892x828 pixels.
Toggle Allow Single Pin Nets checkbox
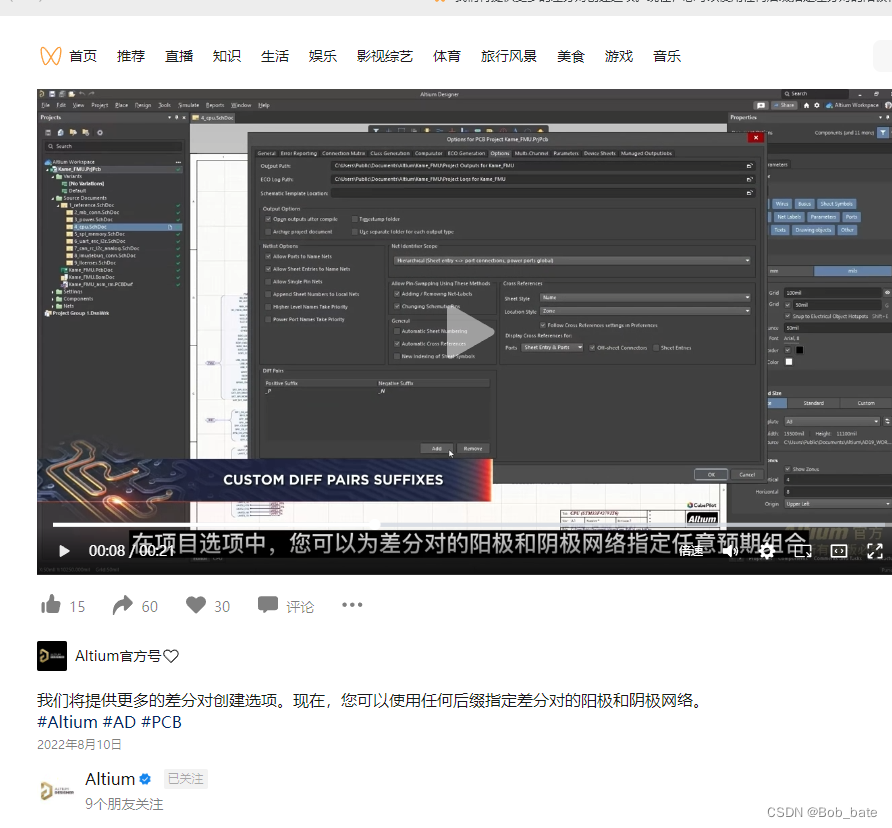tap(268, 282)
